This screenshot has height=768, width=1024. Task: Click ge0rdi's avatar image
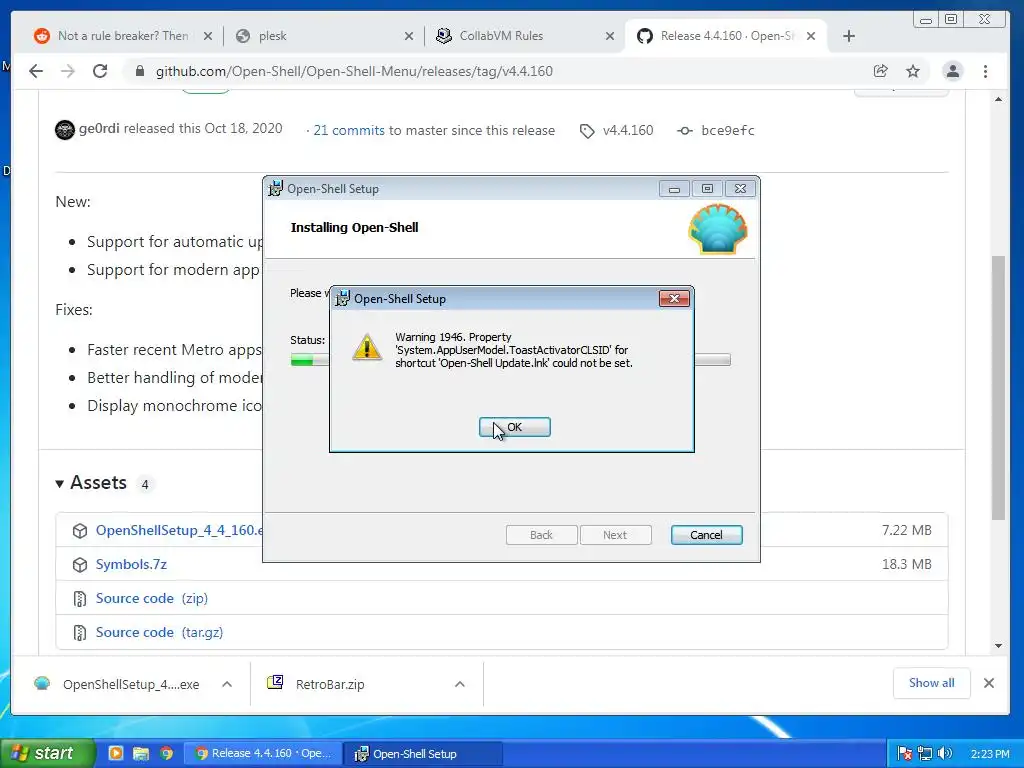point(65,130)
